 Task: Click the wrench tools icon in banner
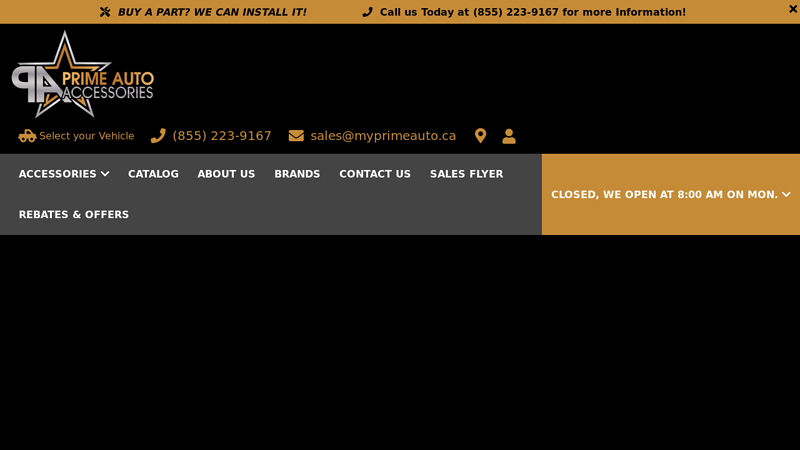pyautogui.click(x=105, y=12)
